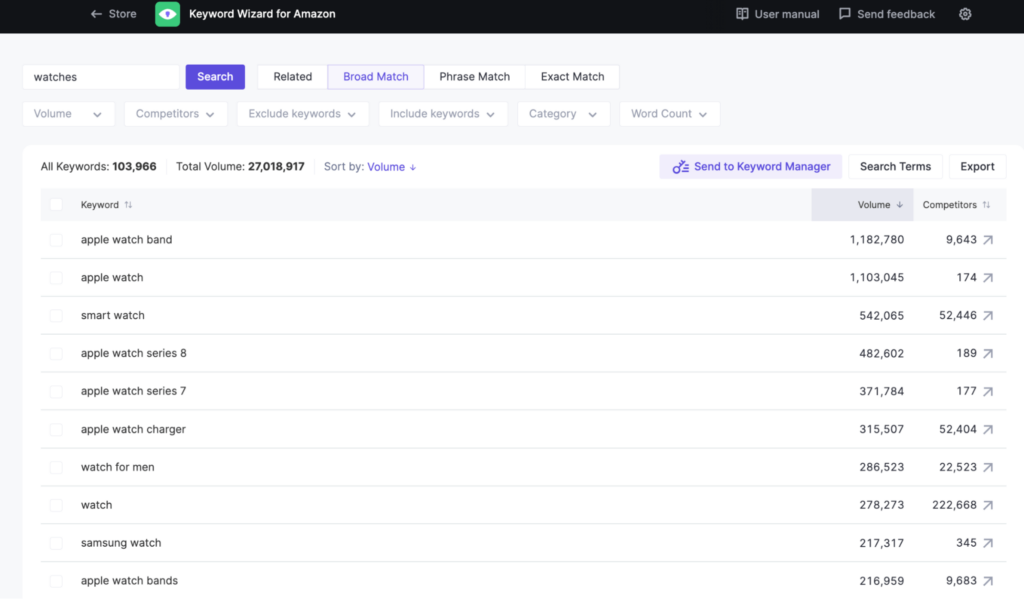This screenshot has width=1024, height=599.
Task: Check the apple watch row checkbox with volume 1,103,045
Action: (x=56, y=278)
